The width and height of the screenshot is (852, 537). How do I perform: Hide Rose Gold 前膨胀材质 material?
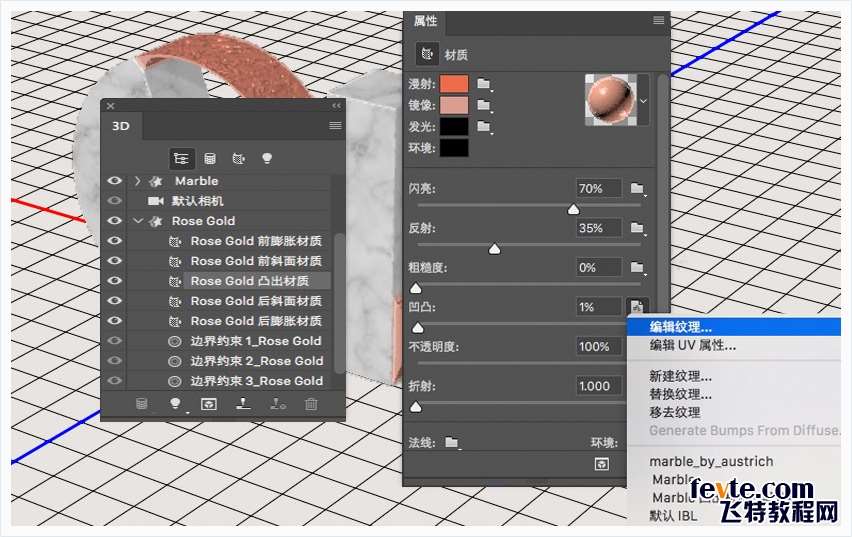115,241
